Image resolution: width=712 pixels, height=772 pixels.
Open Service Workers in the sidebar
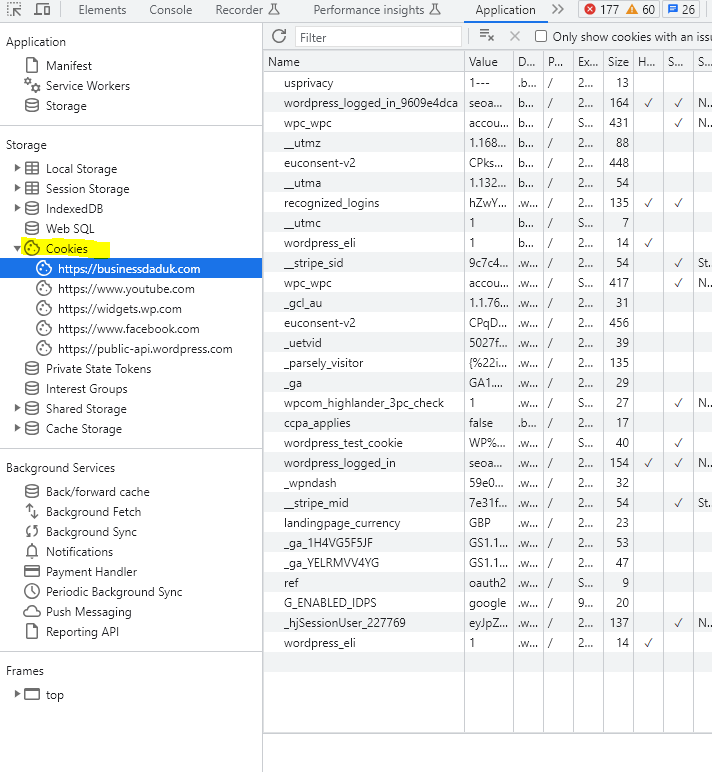pyautogui.click(x=87, y=86)
